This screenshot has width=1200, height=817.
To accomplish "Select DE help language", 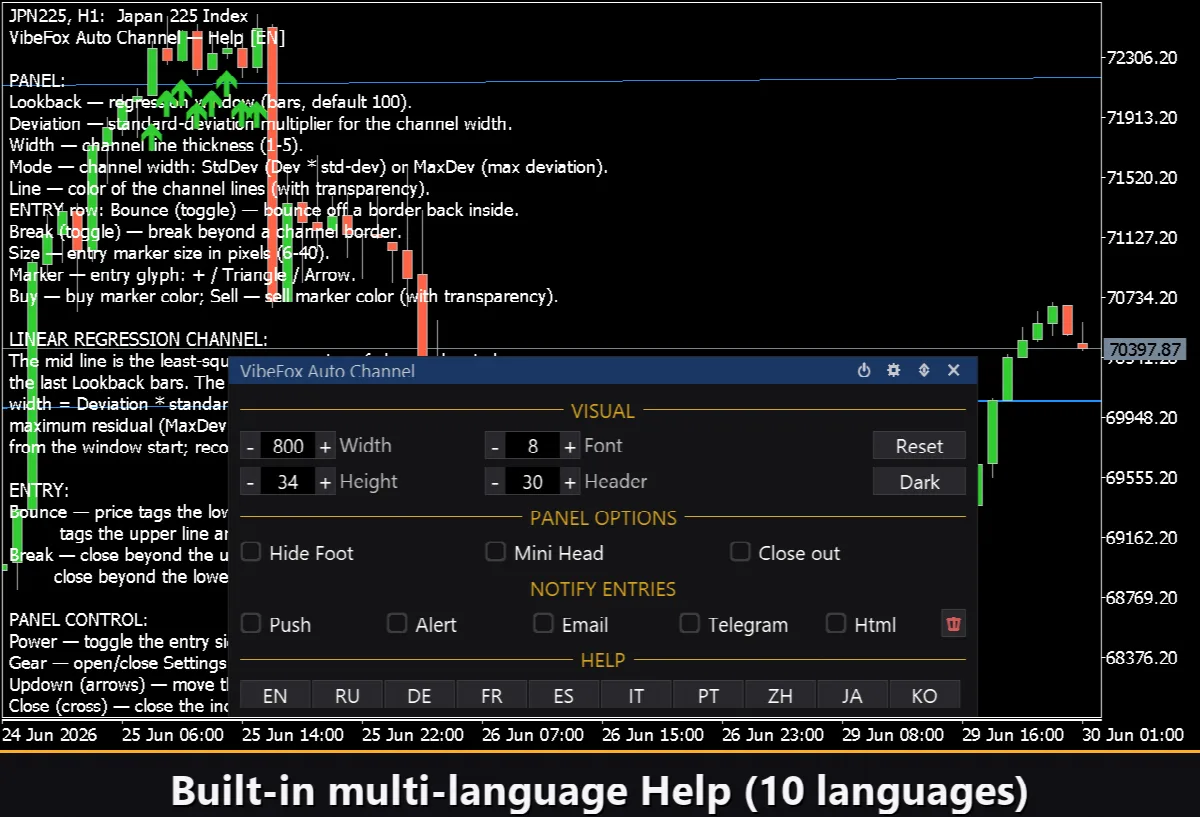I will point(419,695).
